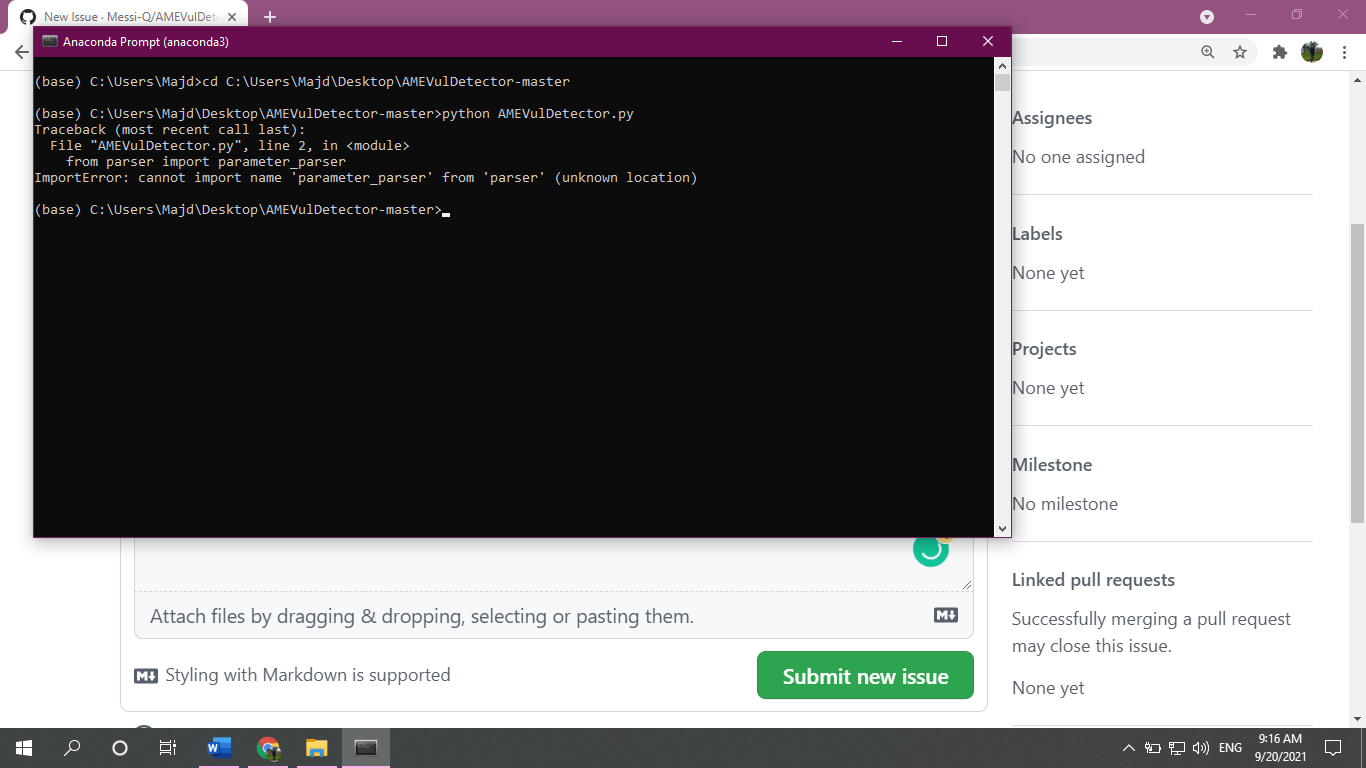Open a new Chrome tab
The width and height of the screenshot is (1366, 768).
(x=269, y=17)
